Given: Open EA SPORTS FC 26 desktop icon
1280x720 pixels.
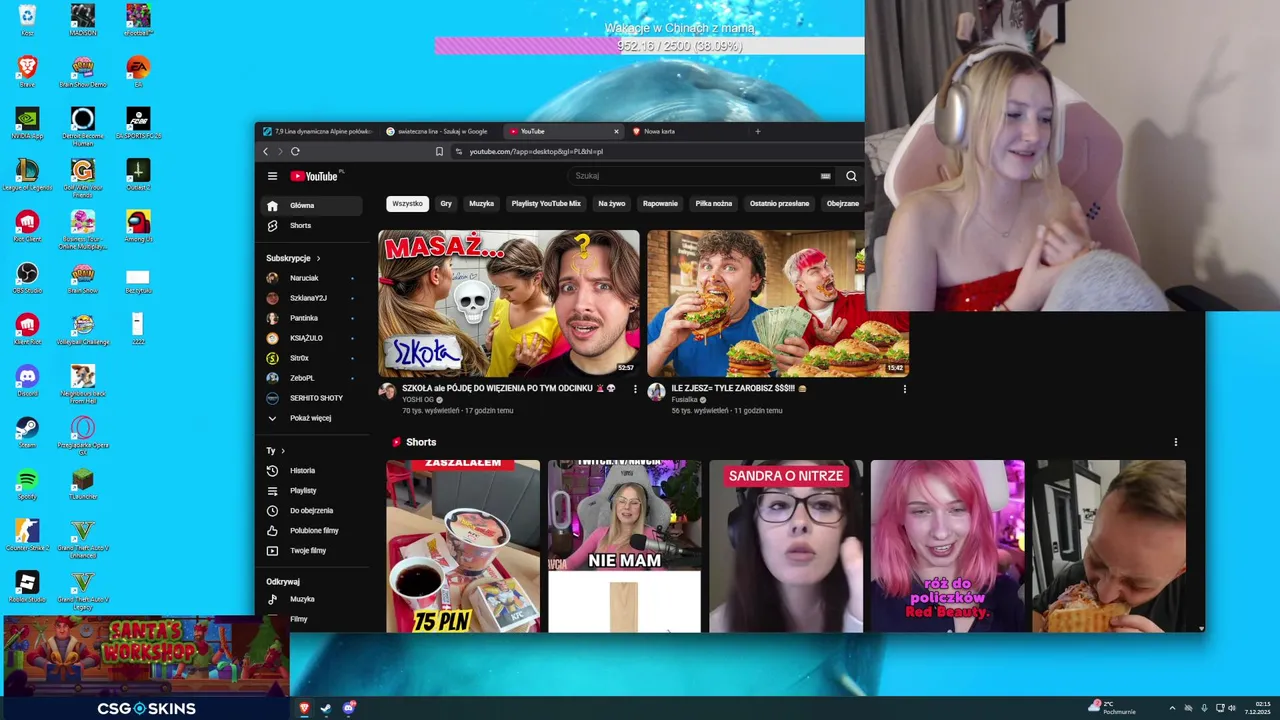Looking at the screenshot, I should [138, 122].
